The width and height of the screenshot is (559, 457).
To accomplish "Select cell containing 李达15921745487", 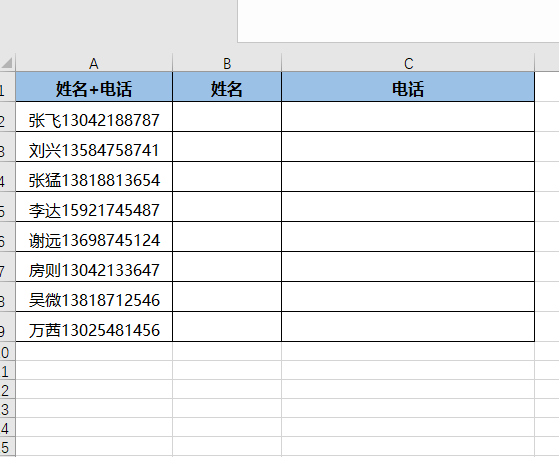I will tap(94, 207).
